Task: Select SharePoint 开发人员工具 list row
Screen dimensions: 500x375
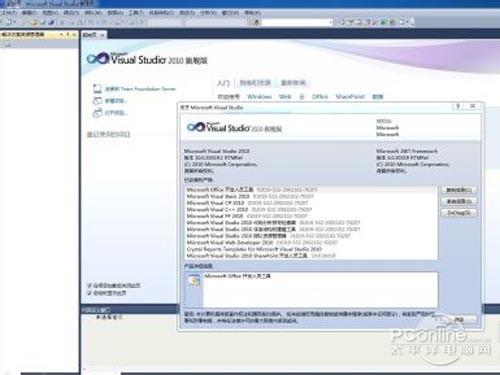Action: click(x=311, y=256)
